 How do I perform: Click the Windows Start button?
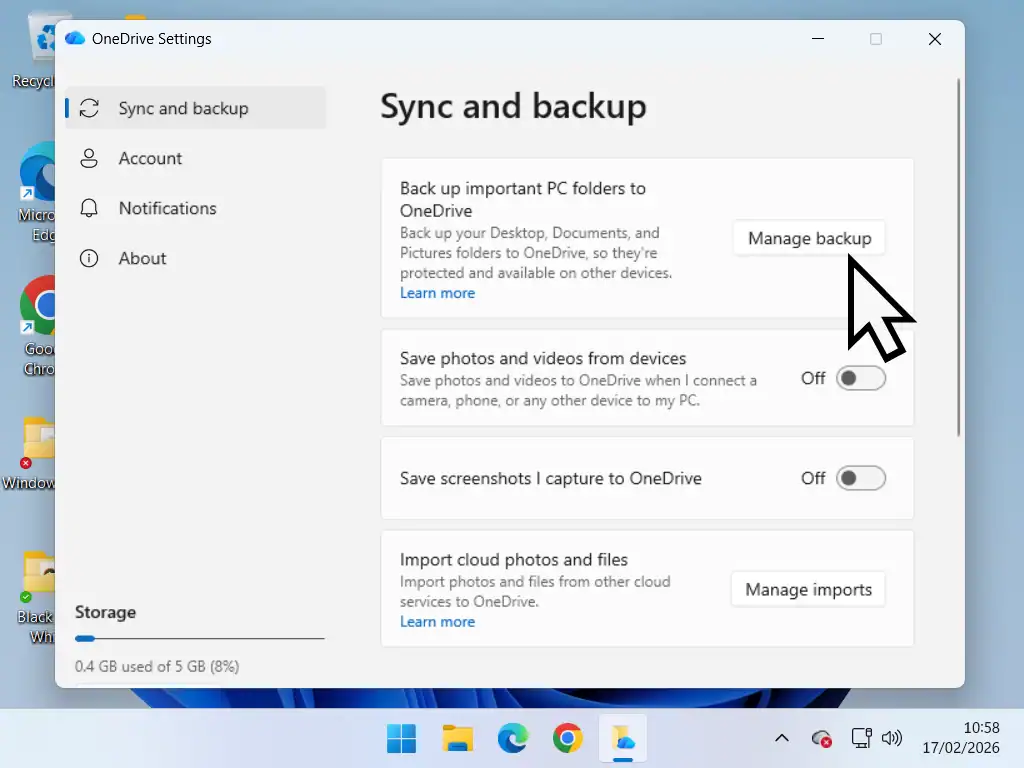pos(401,738)
